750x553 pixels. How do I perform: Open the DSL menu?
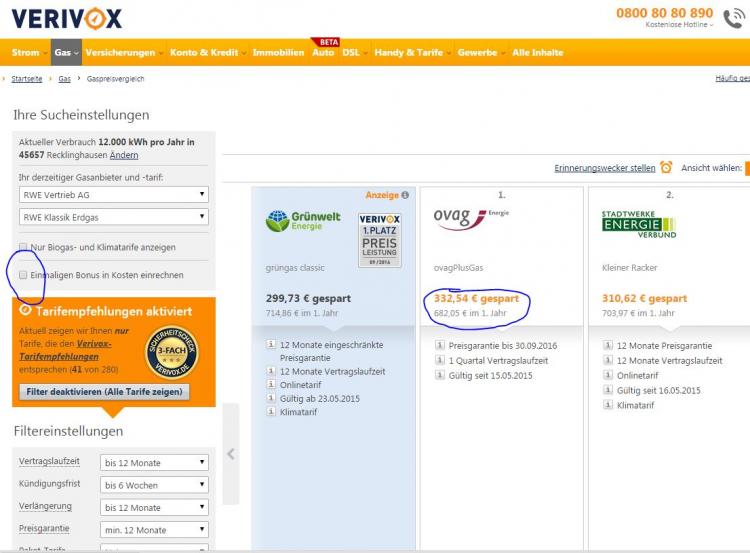pos(354,52)
